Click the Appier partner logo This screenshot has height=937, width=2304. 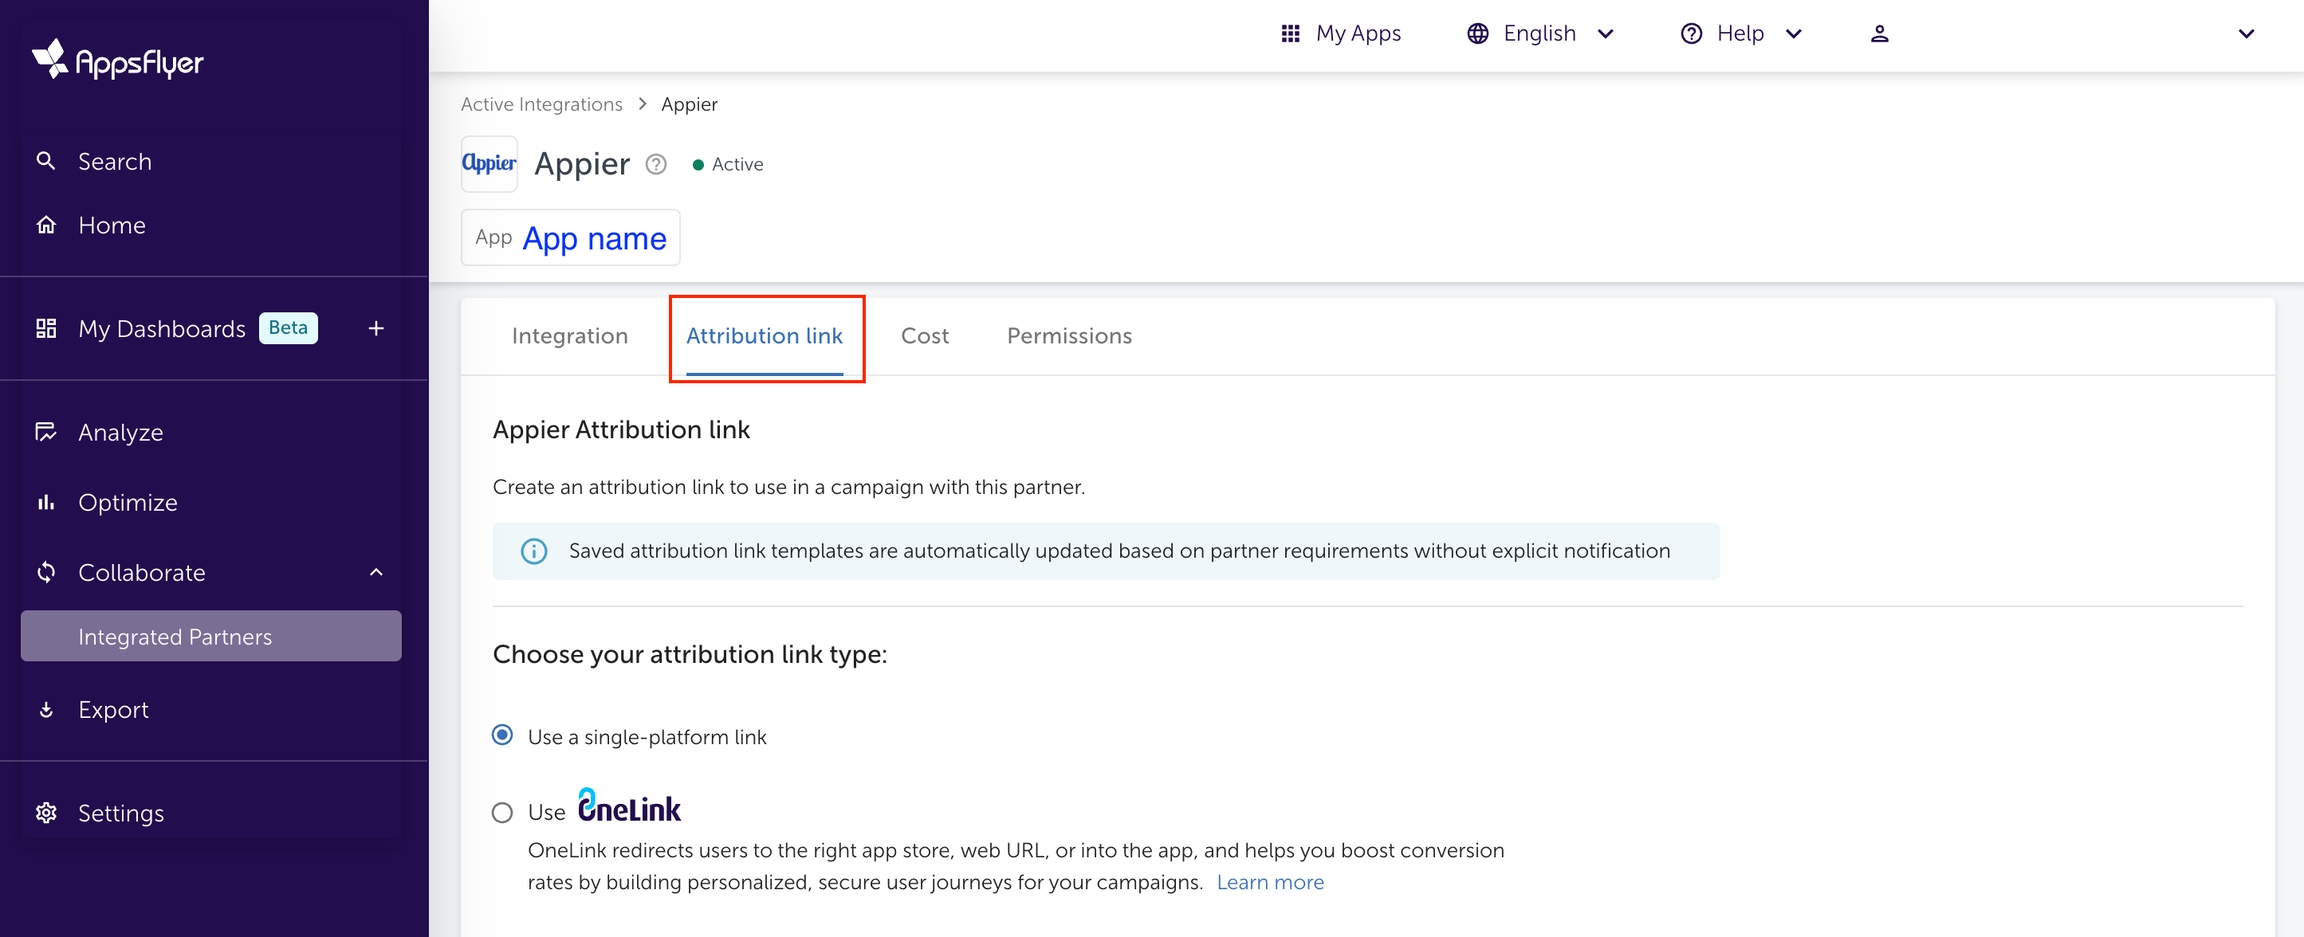pos(489,164)
